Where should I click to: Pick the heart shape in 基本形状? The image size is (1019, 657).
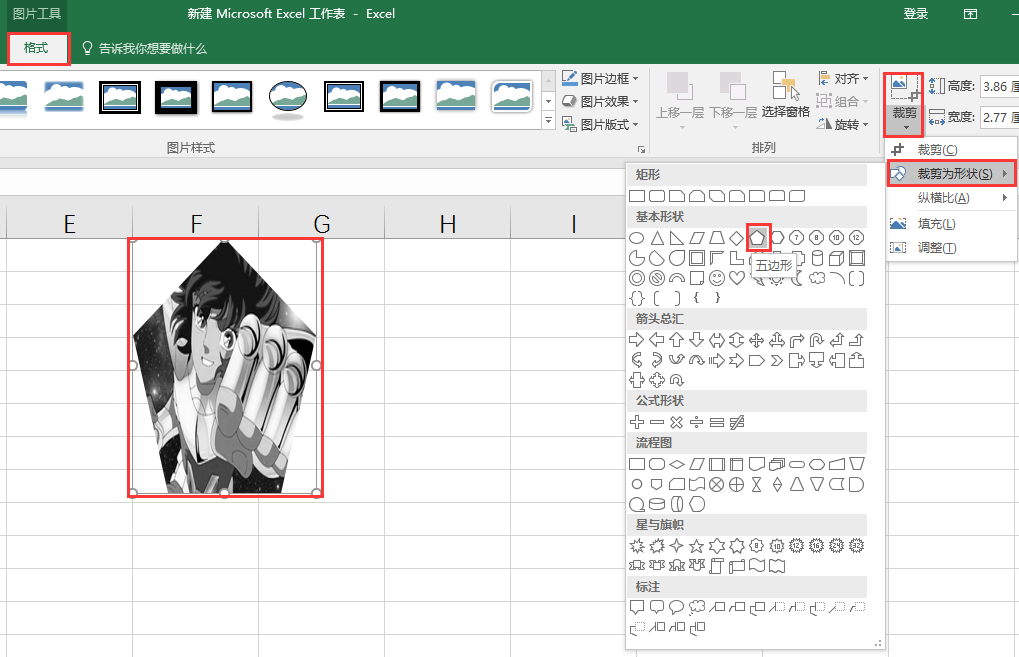(736, 278)
